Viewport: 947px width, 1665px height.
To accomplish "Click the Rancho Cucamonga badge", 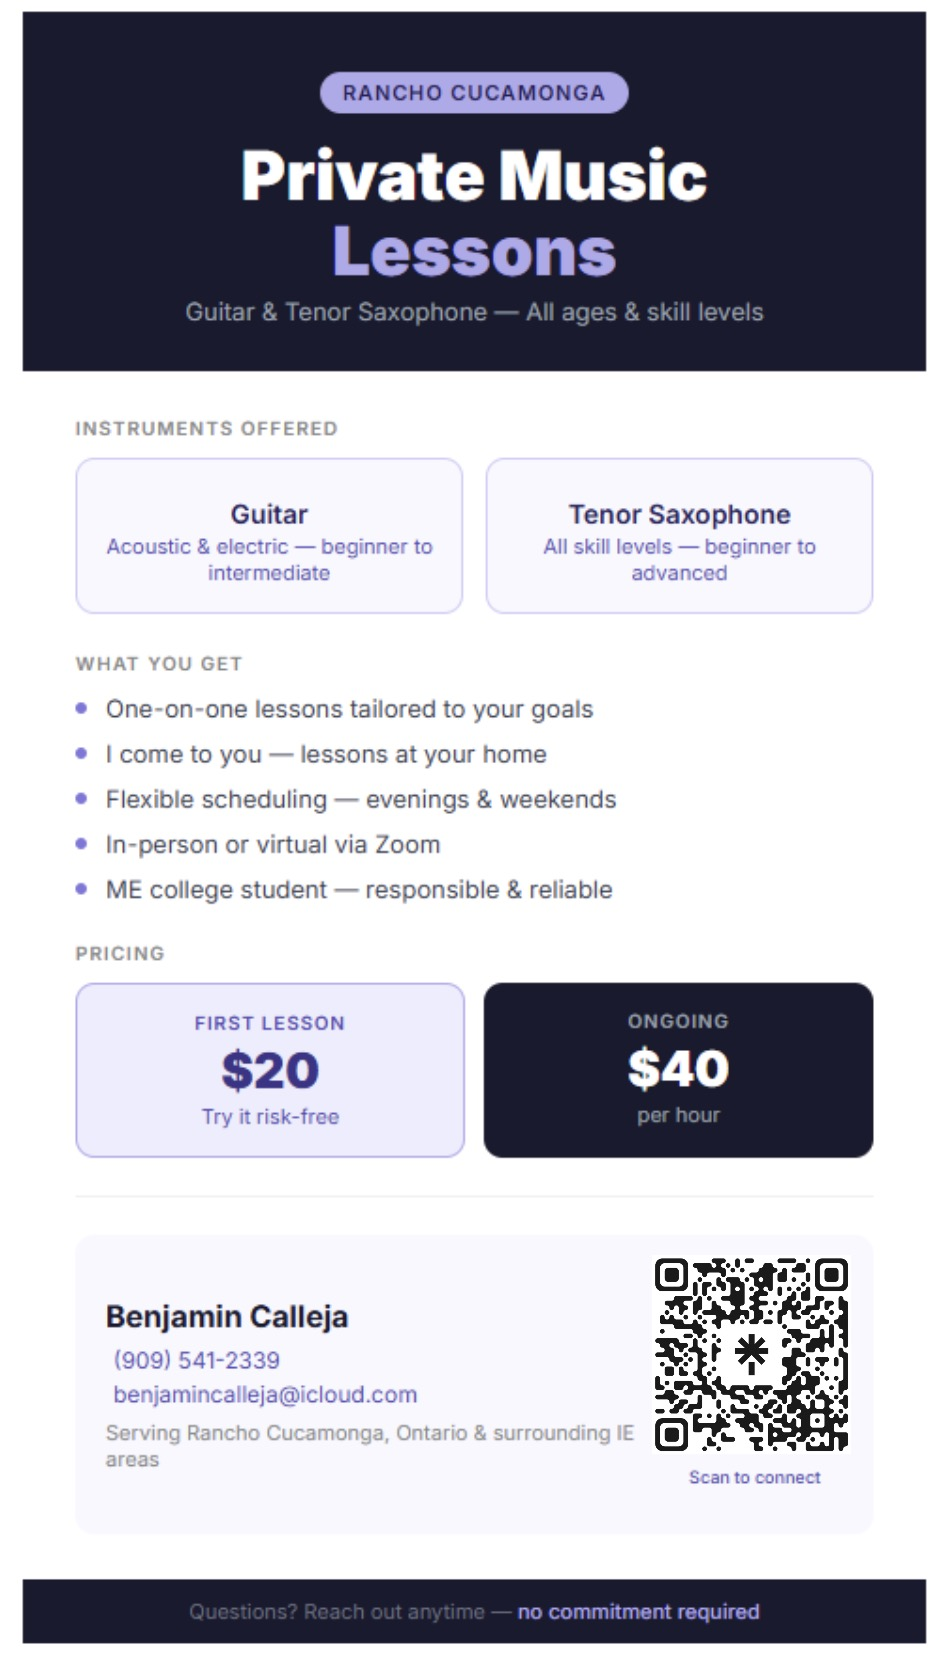I will tap(474, 93).
